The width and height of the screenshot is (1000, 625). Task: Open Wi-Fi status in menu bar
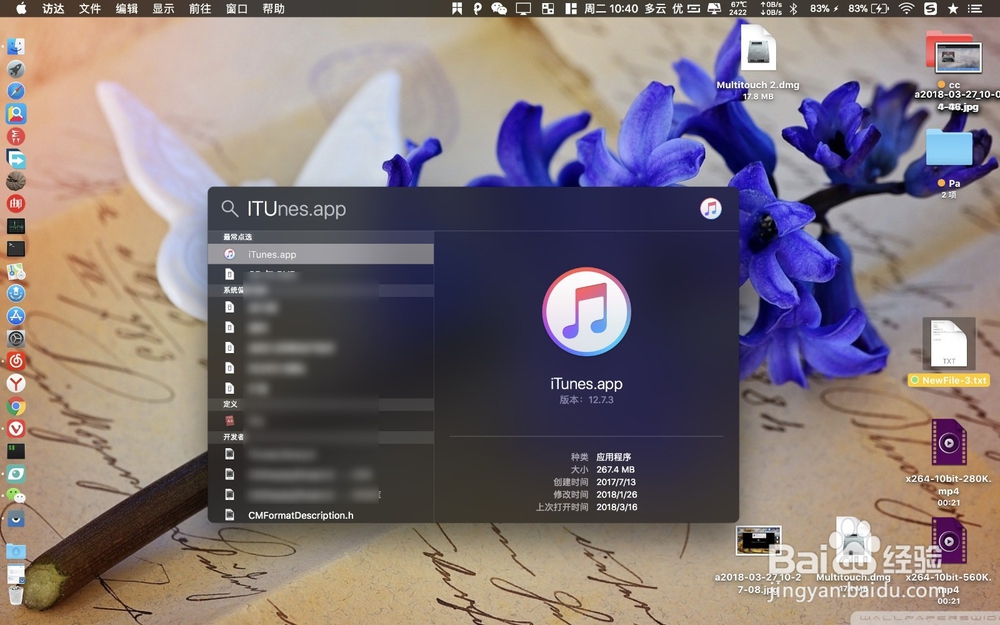(906, 8)
